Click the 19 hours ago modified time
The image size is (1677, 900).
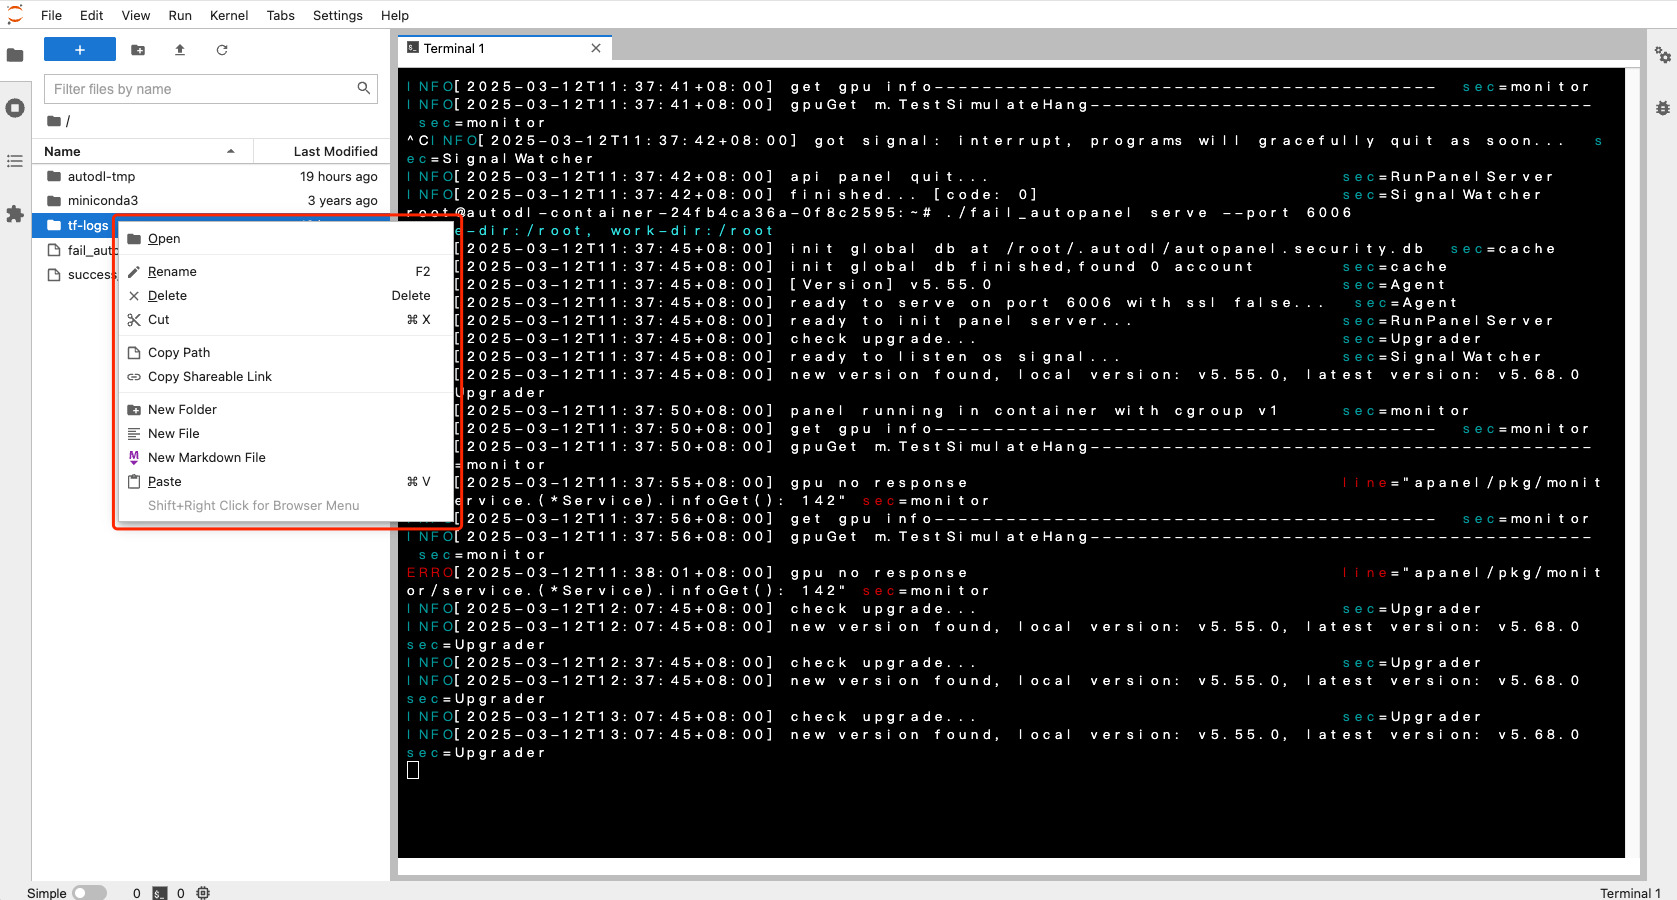coord(339,176)
